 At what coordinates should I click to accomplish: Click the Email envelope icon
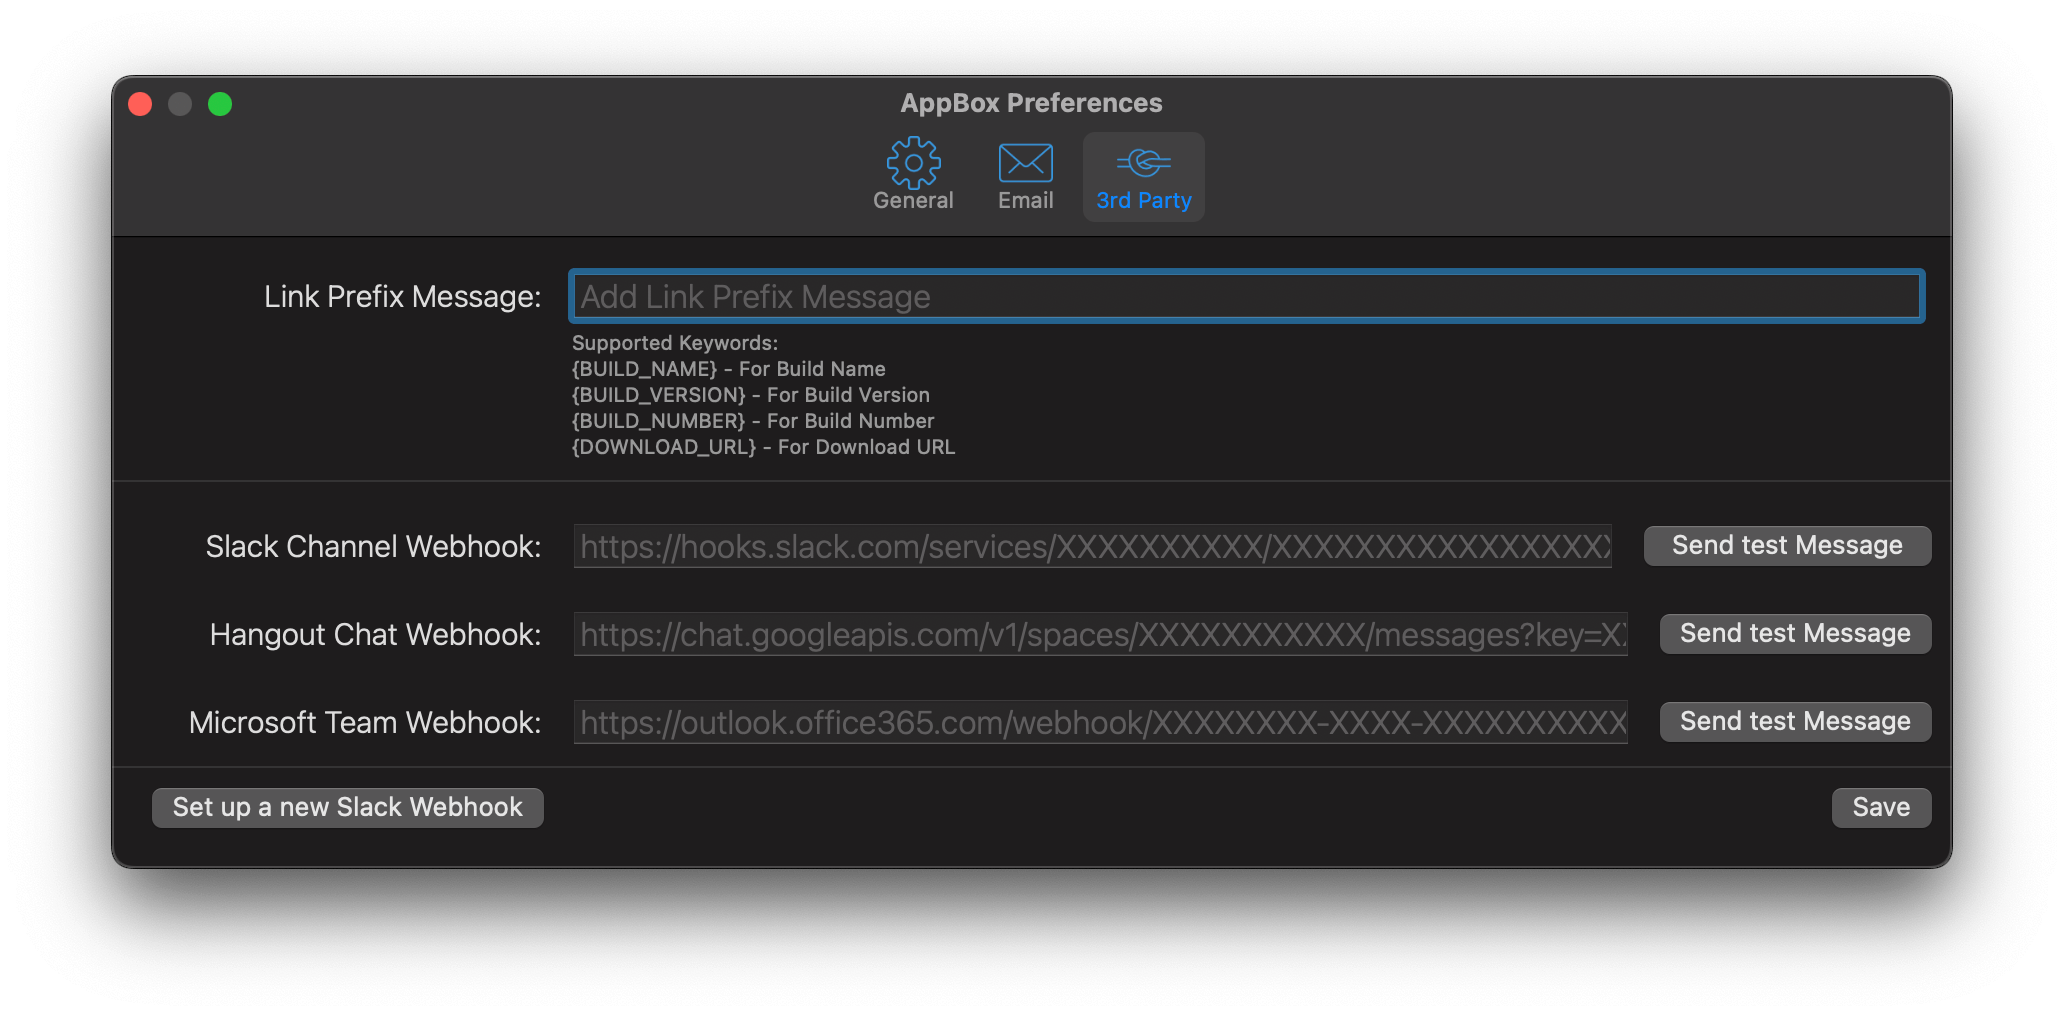pyautogui.click(x=1025, y=162)
